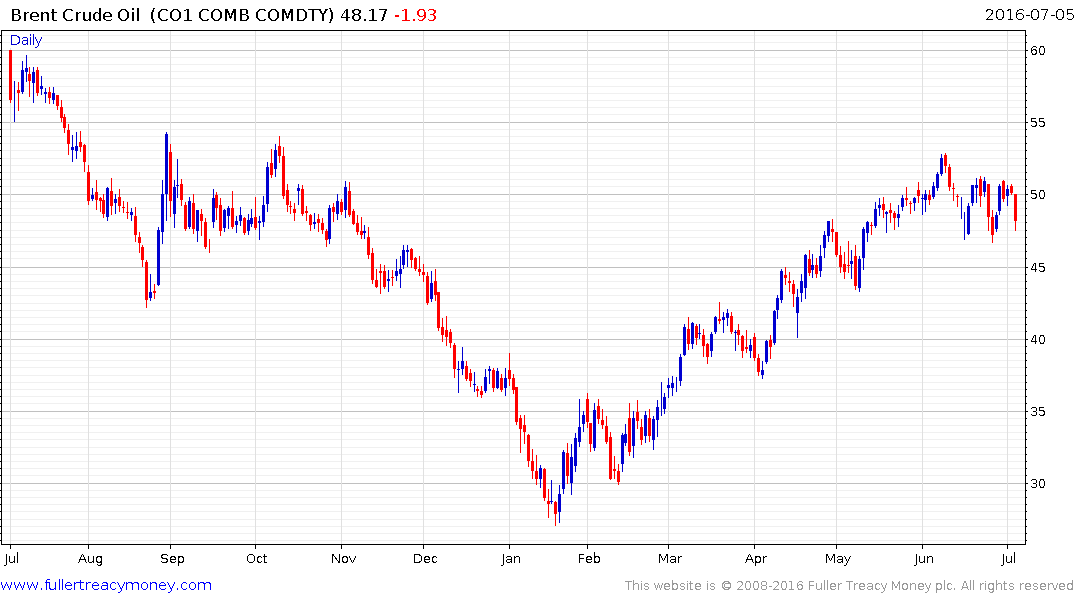
Task: Click the 'Feb' month axis label
Action: pos(589,559)
